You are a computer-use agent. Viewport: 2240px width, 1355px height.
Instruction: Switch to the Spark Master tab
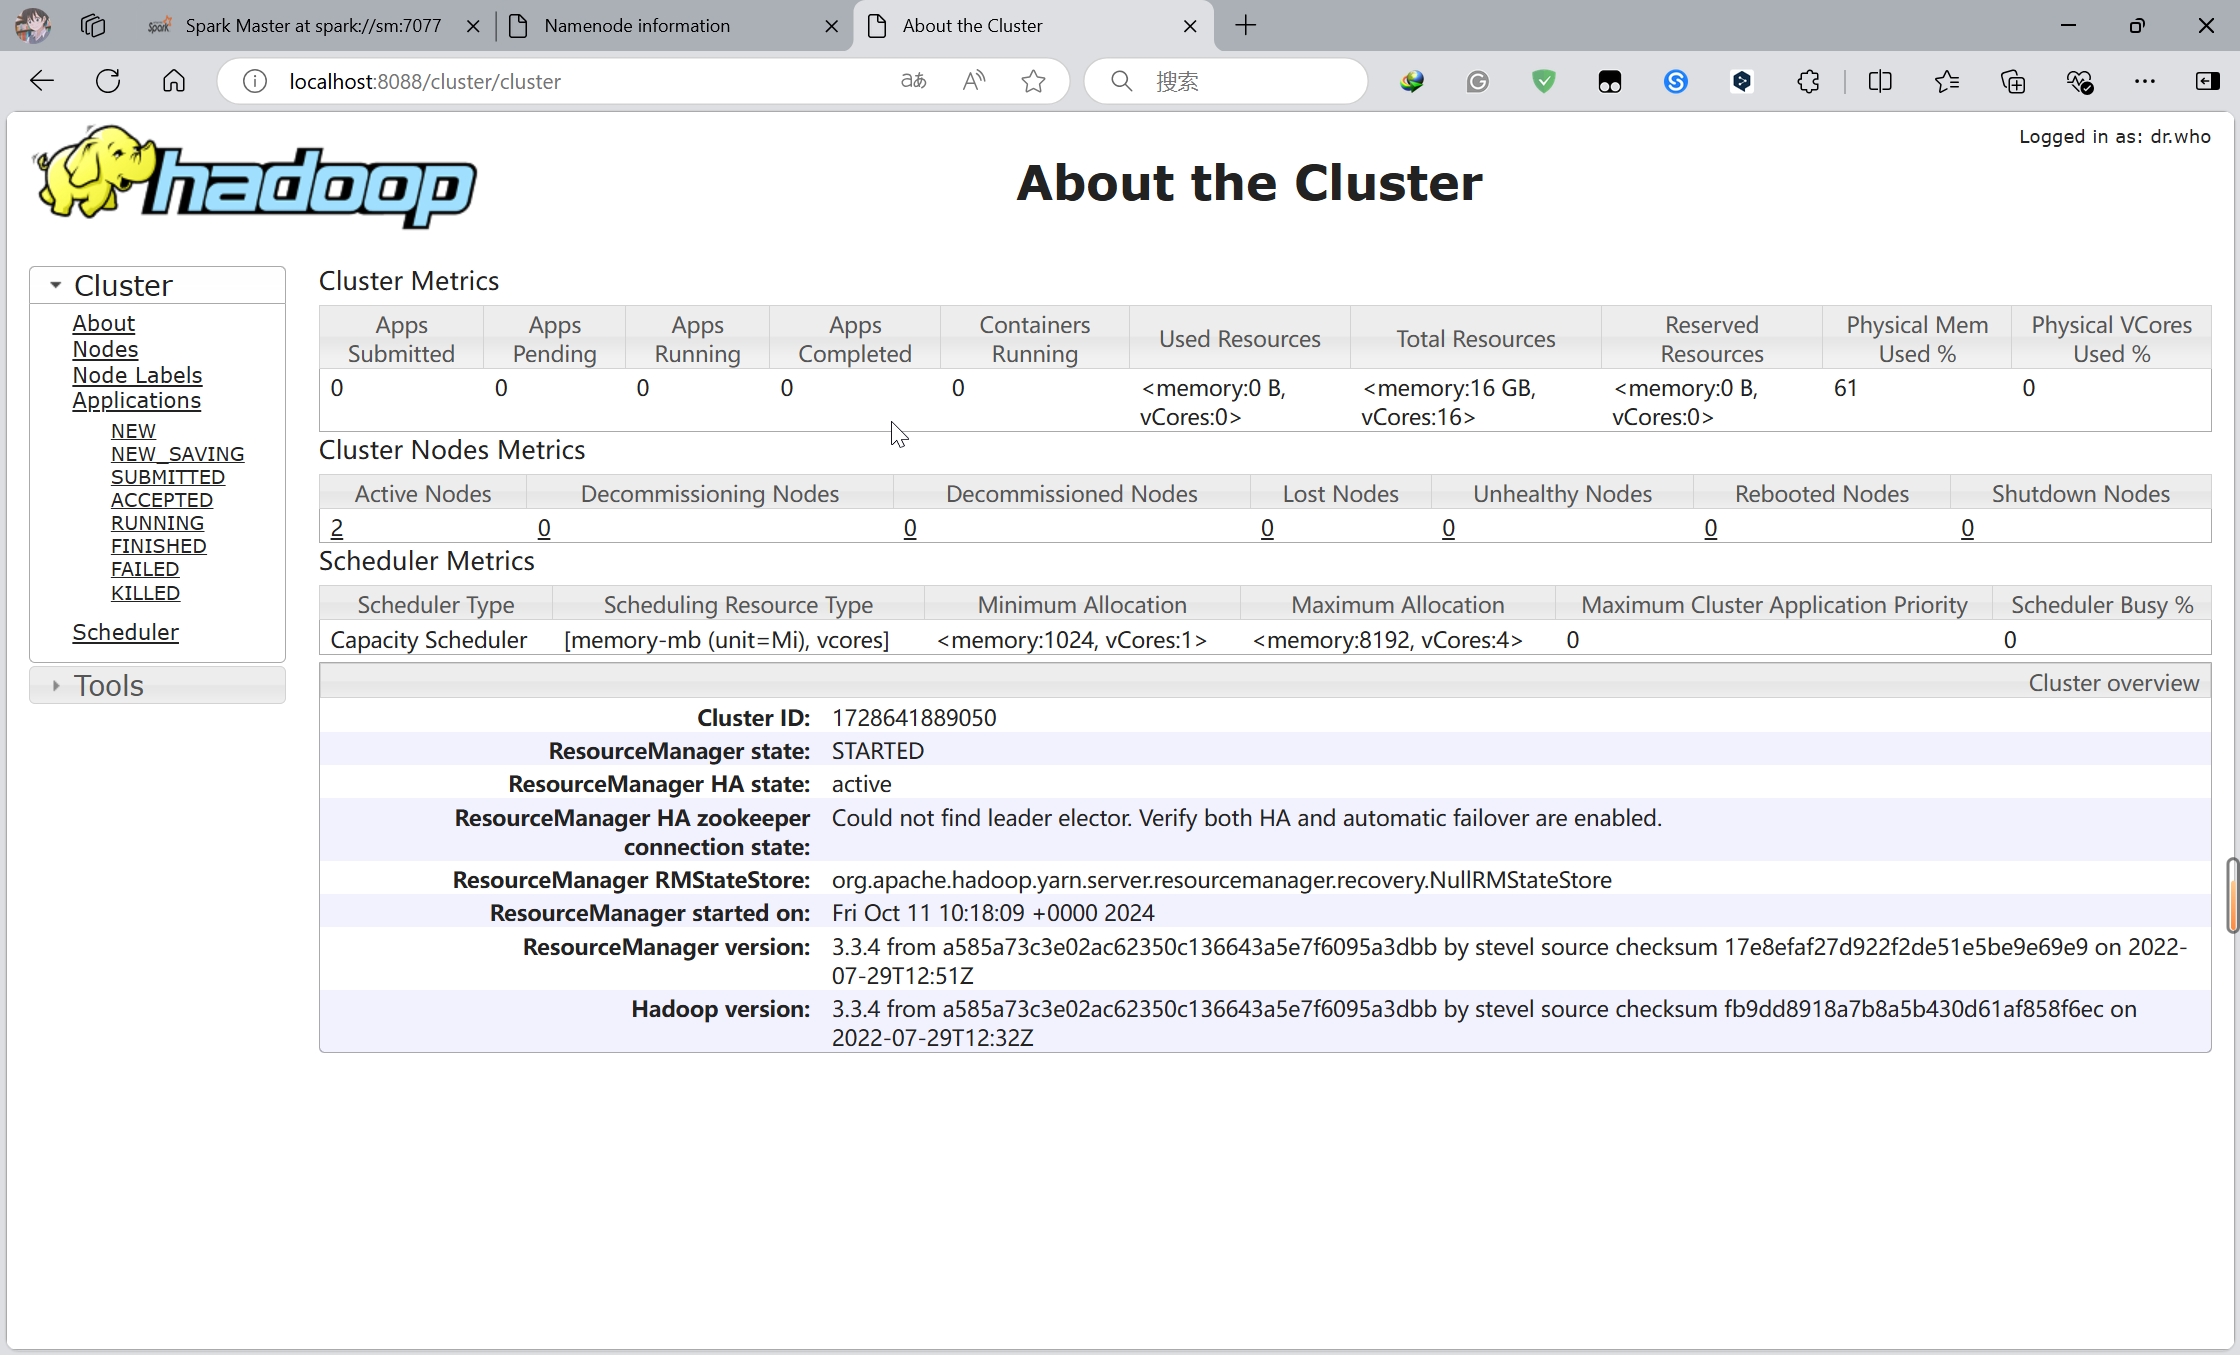pyautogui.click(x=312, y=26)
